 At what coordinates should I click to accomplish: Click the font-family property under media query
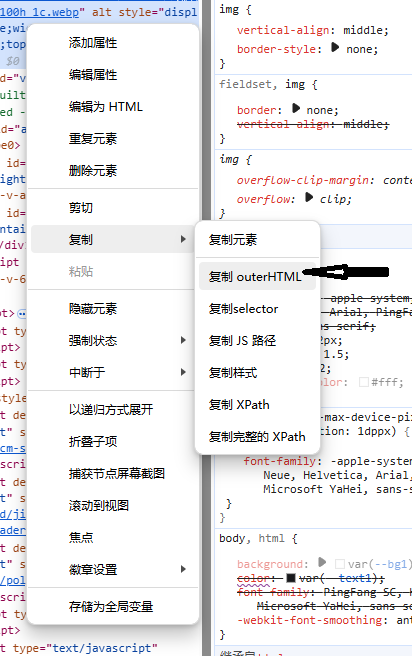pos(280,461)
